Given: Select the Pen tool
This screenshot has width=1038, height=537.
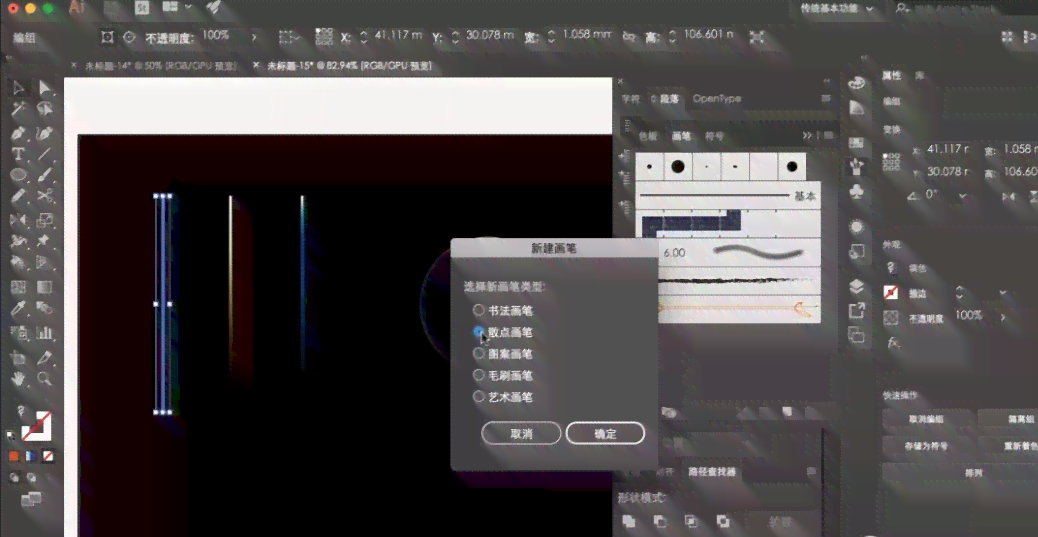Looking at the screenshot, I should (19, 133).
